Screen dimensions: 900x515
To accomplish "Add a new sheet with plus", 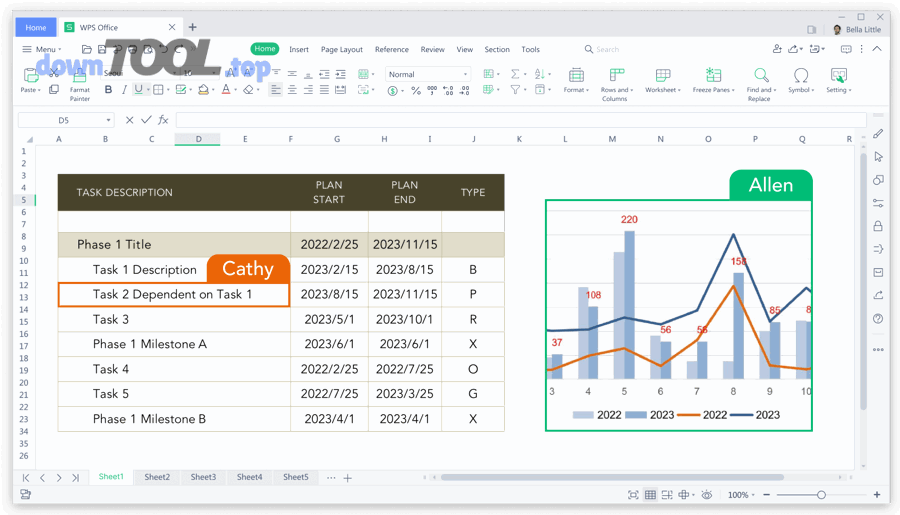I will pyautogui.click(x=347, y=478).
